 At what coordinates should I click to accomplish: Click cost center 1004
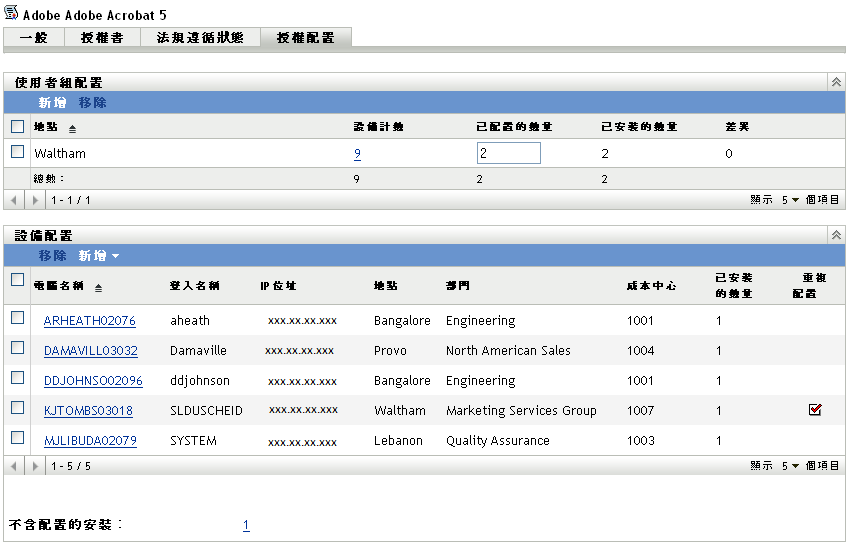640,350
